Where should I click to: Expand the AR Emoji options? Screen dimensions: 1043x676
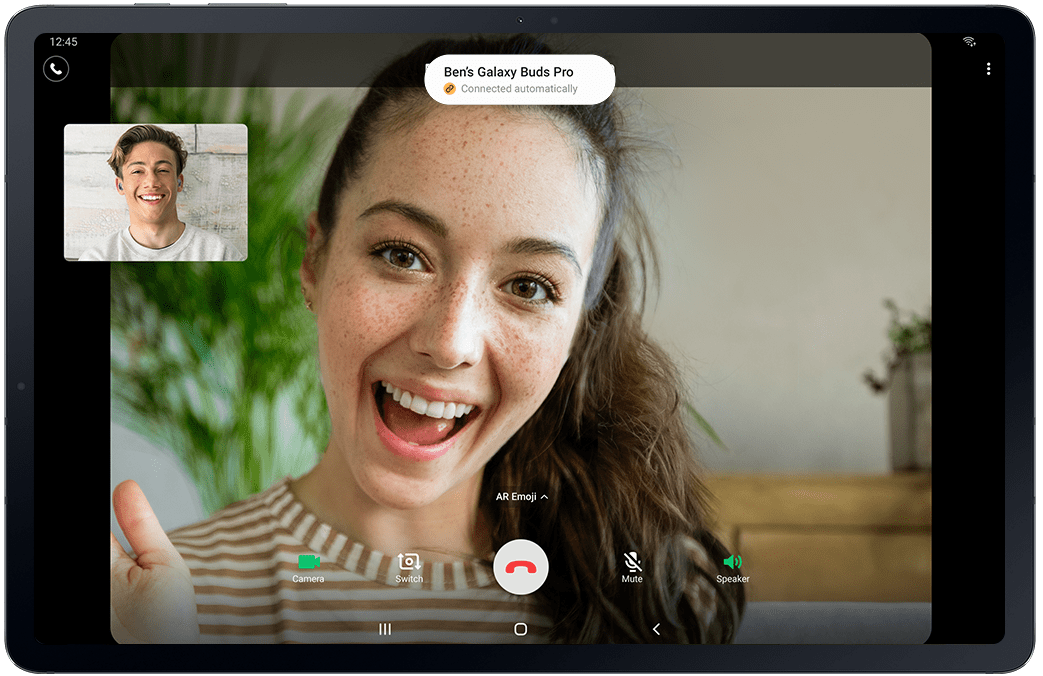522,496
